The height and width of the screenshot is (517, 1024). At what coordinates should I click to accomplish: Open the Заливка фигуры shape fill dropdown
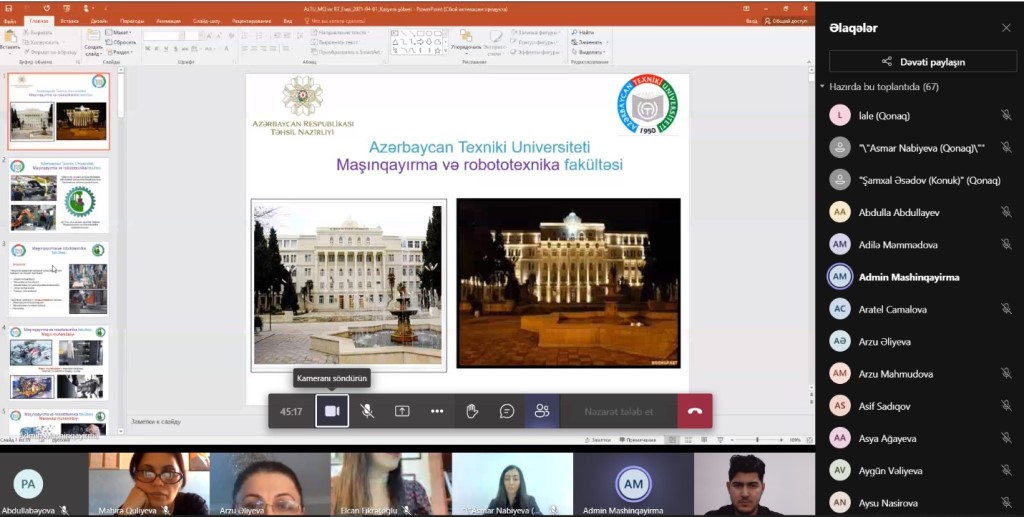[x=536, y=32]
